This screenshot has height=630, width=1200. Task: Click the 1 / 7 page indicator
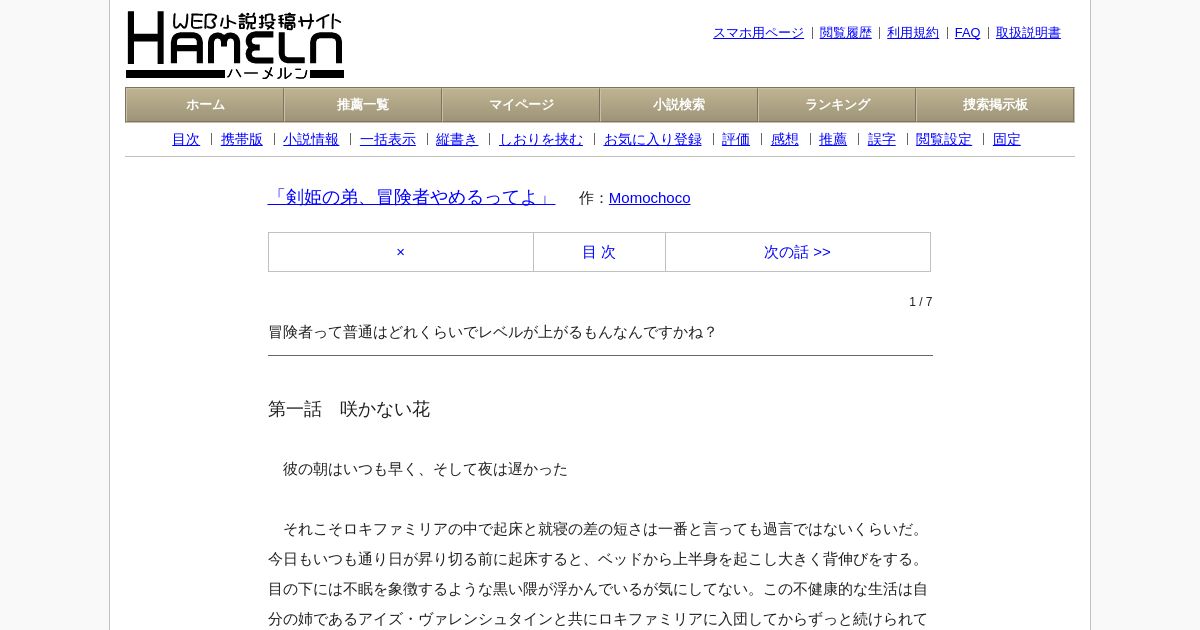pos(920,302)
